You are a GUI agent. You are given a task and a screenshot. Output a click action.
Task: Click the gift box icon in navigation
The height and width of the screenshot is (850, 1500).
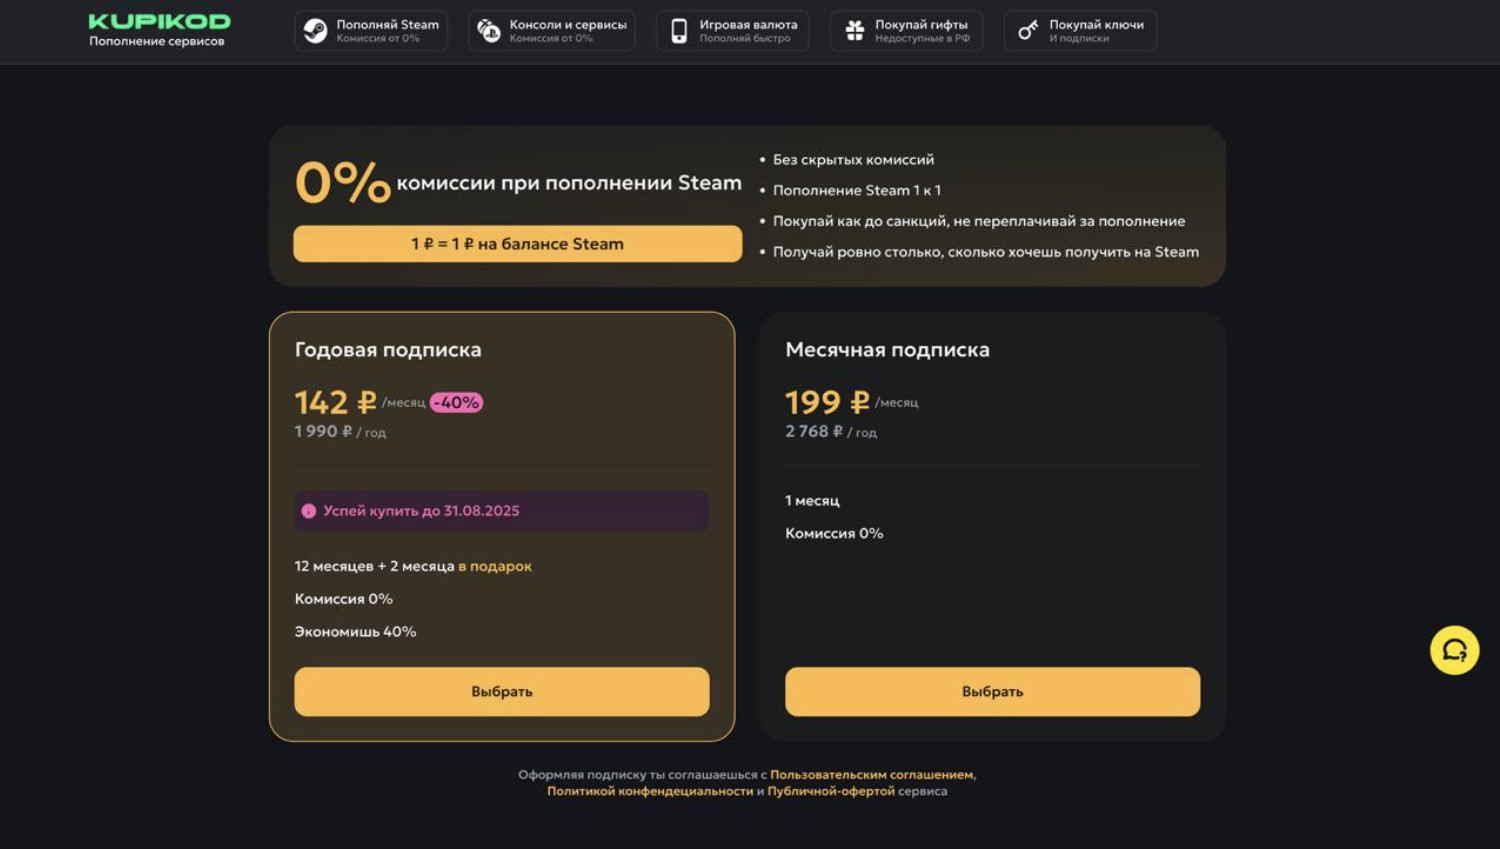pyautogui.click(x=855, y=31)
